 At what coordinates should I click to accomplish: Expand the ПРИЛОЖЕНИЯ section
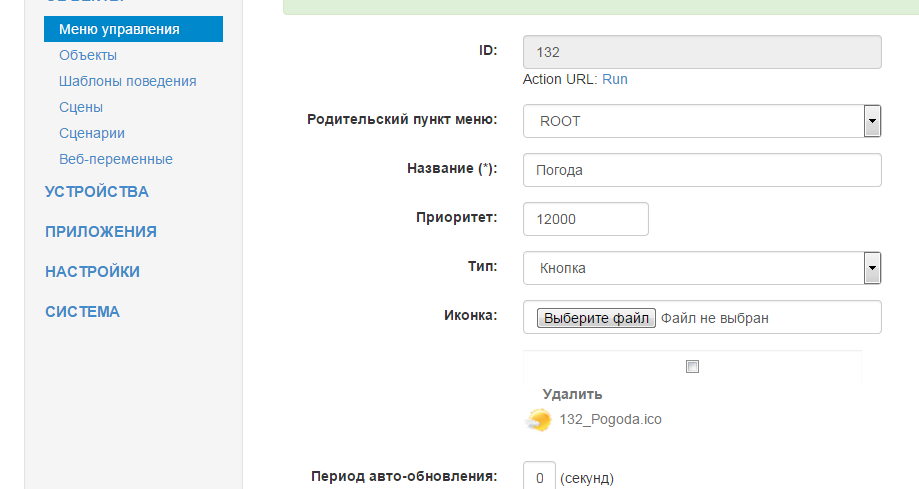tap(101, 232)
